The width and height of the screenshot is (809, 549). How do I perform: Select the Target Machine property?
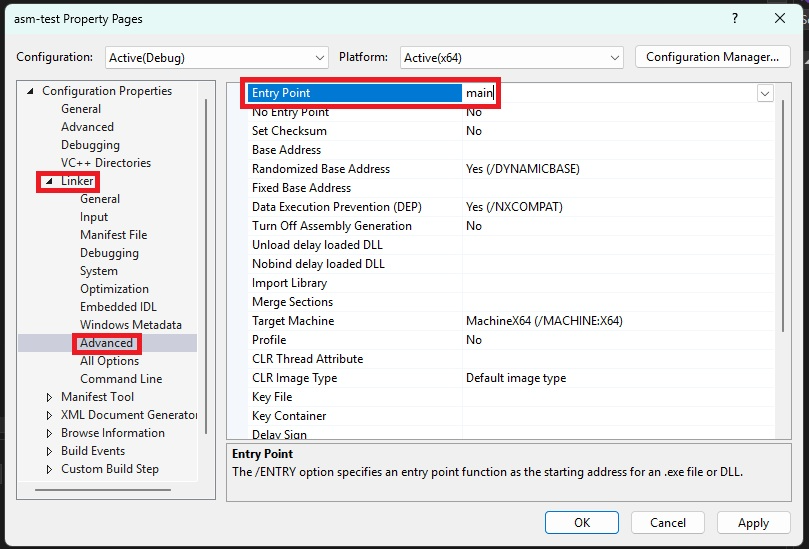293,321
